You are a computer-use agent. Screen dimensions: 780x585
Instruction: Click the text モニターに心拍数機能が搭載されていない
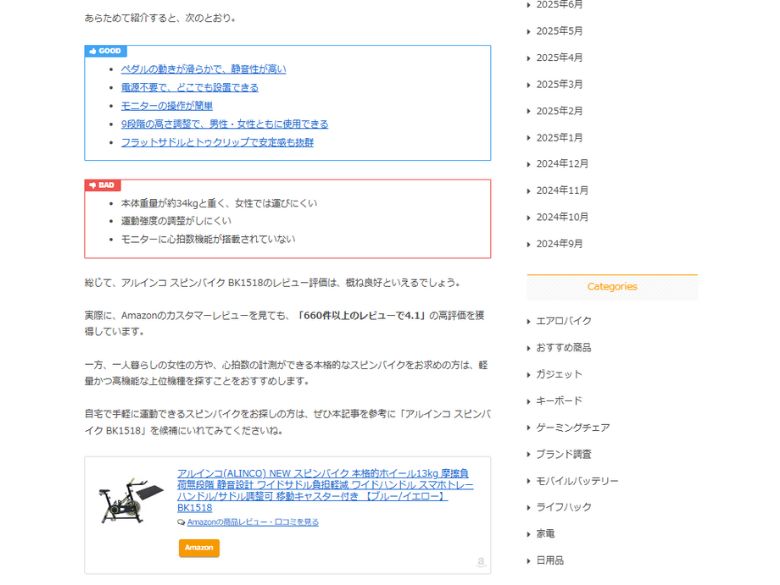[208, 239]
